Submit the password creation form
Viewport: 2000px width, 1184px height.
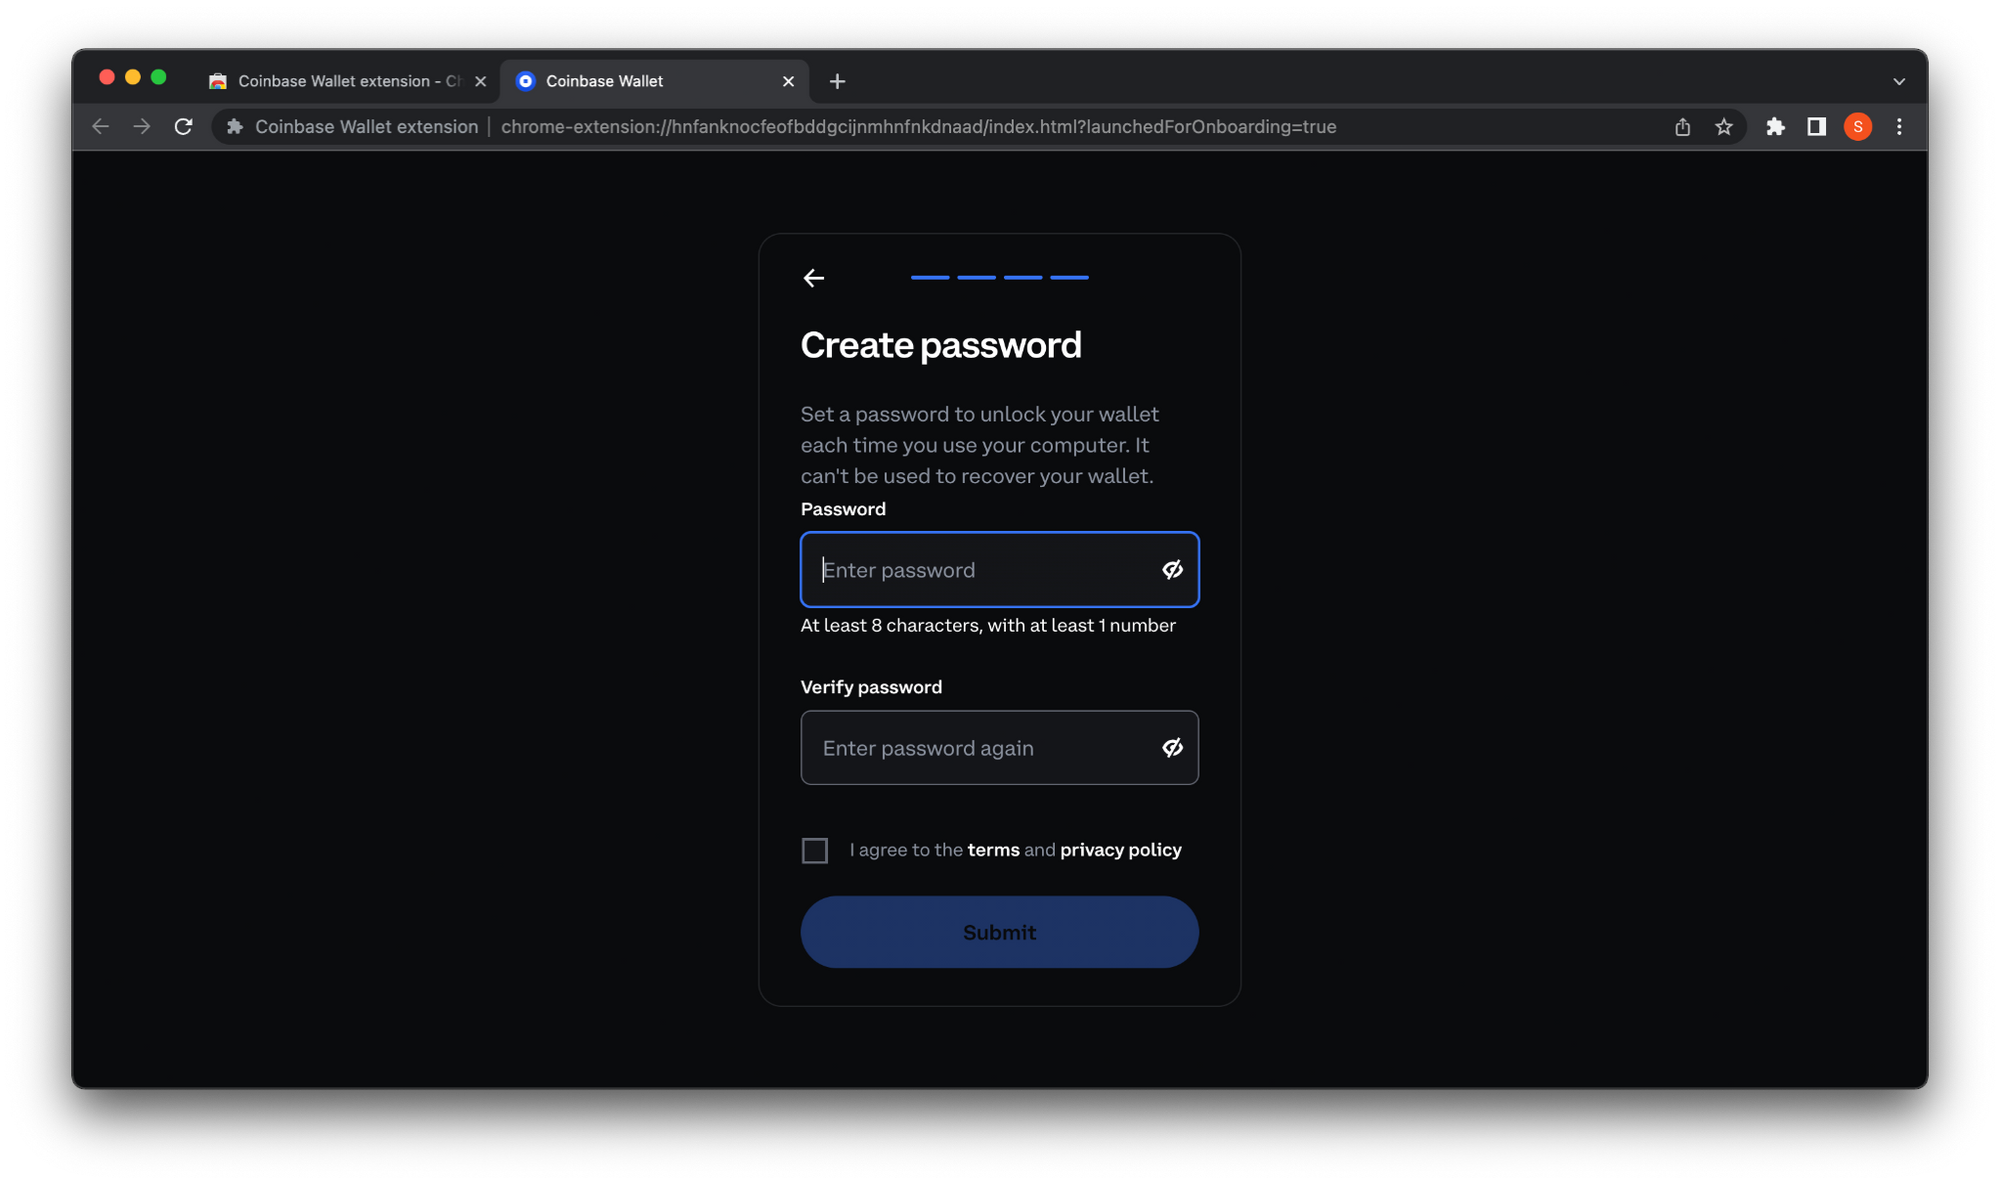pos(999,932)
